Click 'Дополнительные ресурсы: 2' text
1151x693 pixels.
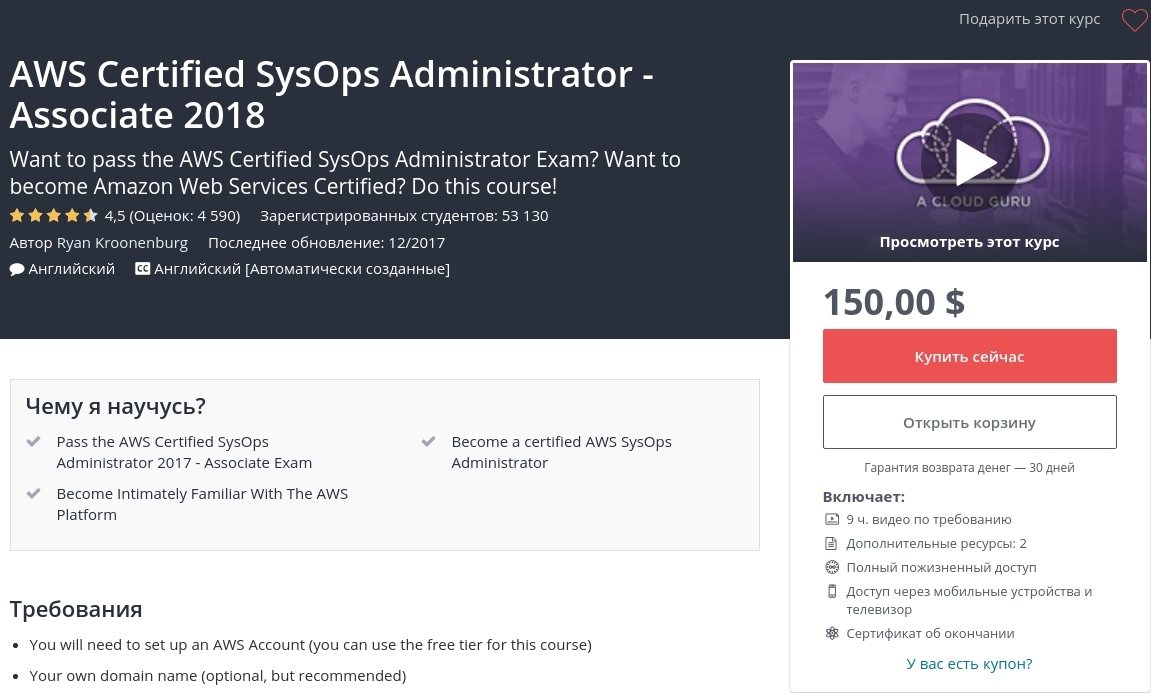tap(936, 544)
